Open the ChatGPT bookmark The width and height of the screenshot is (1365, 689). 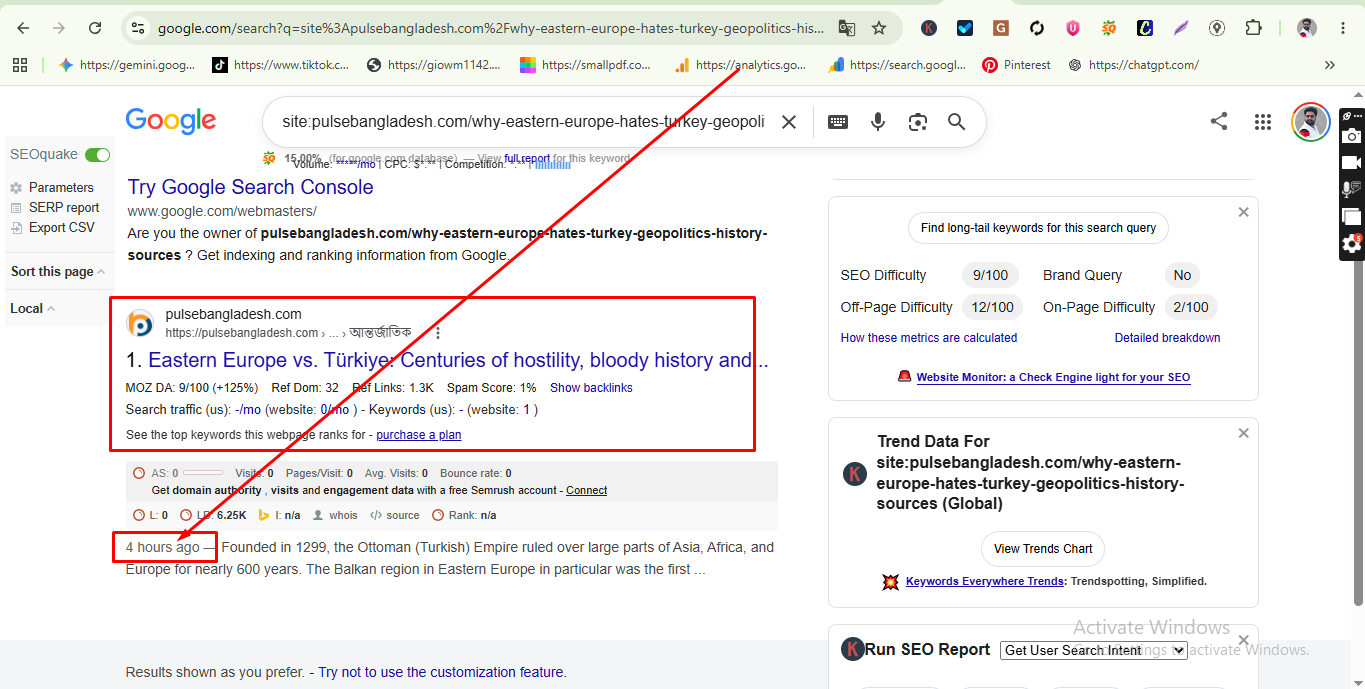(1134, 65)
